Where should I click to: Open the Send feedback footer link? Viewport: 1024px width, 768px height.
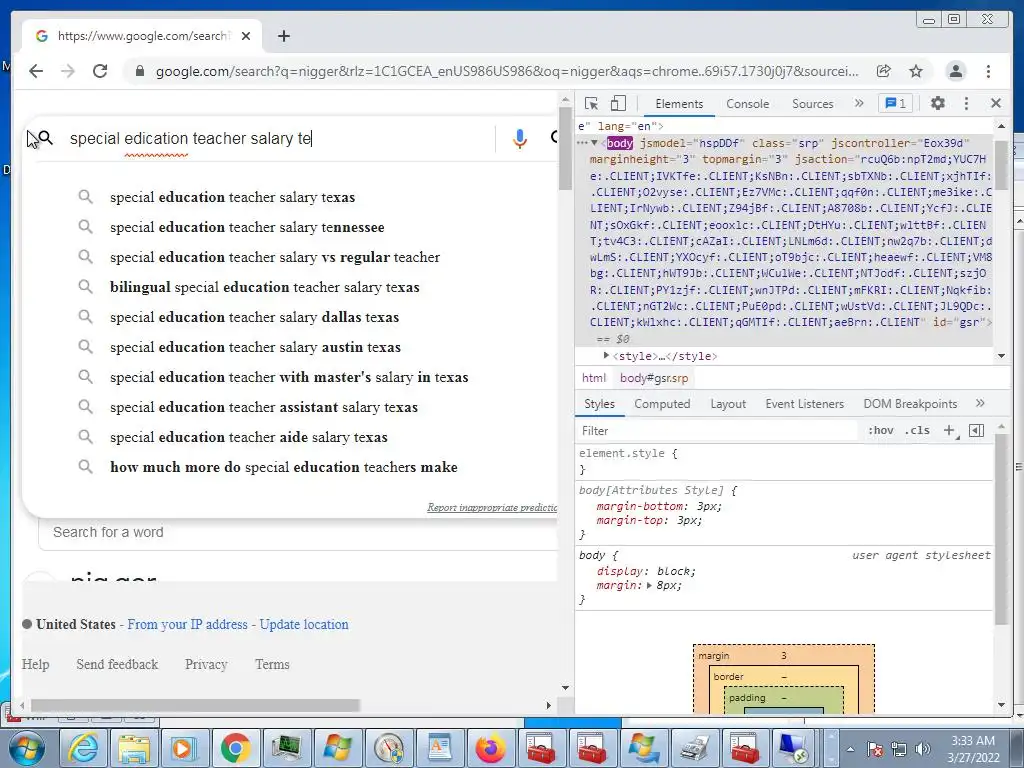point(117,664)
